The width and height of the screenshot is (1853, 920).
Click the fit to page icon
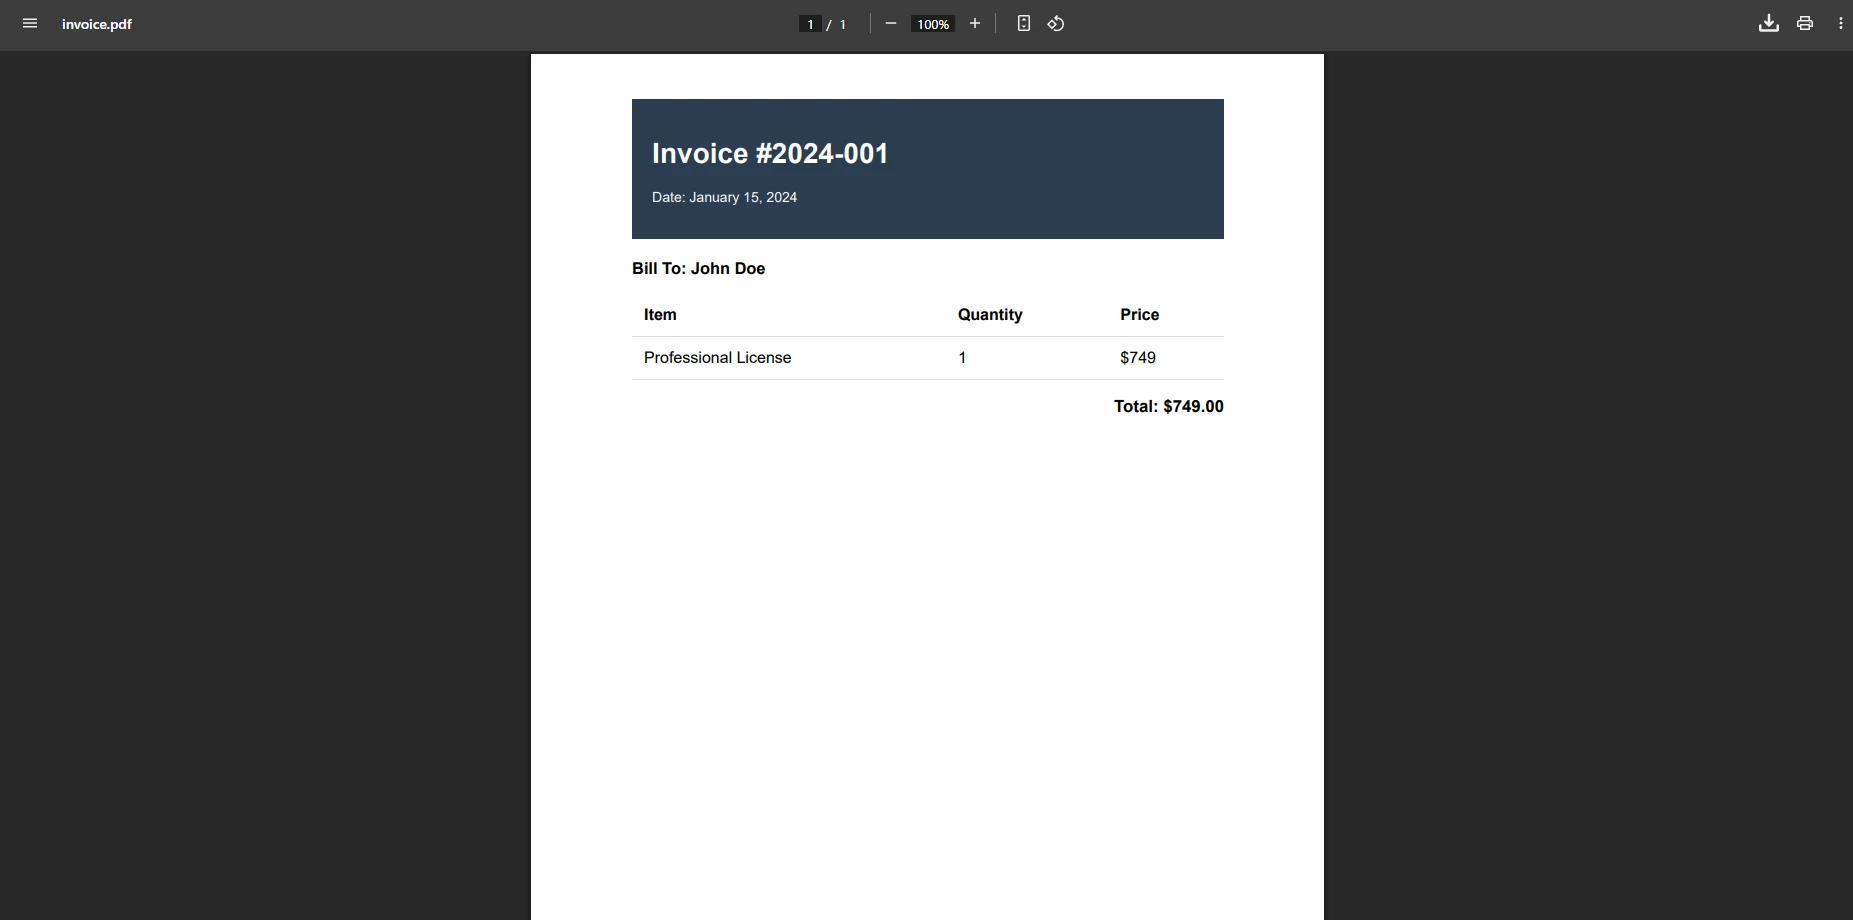point(1023,24)
